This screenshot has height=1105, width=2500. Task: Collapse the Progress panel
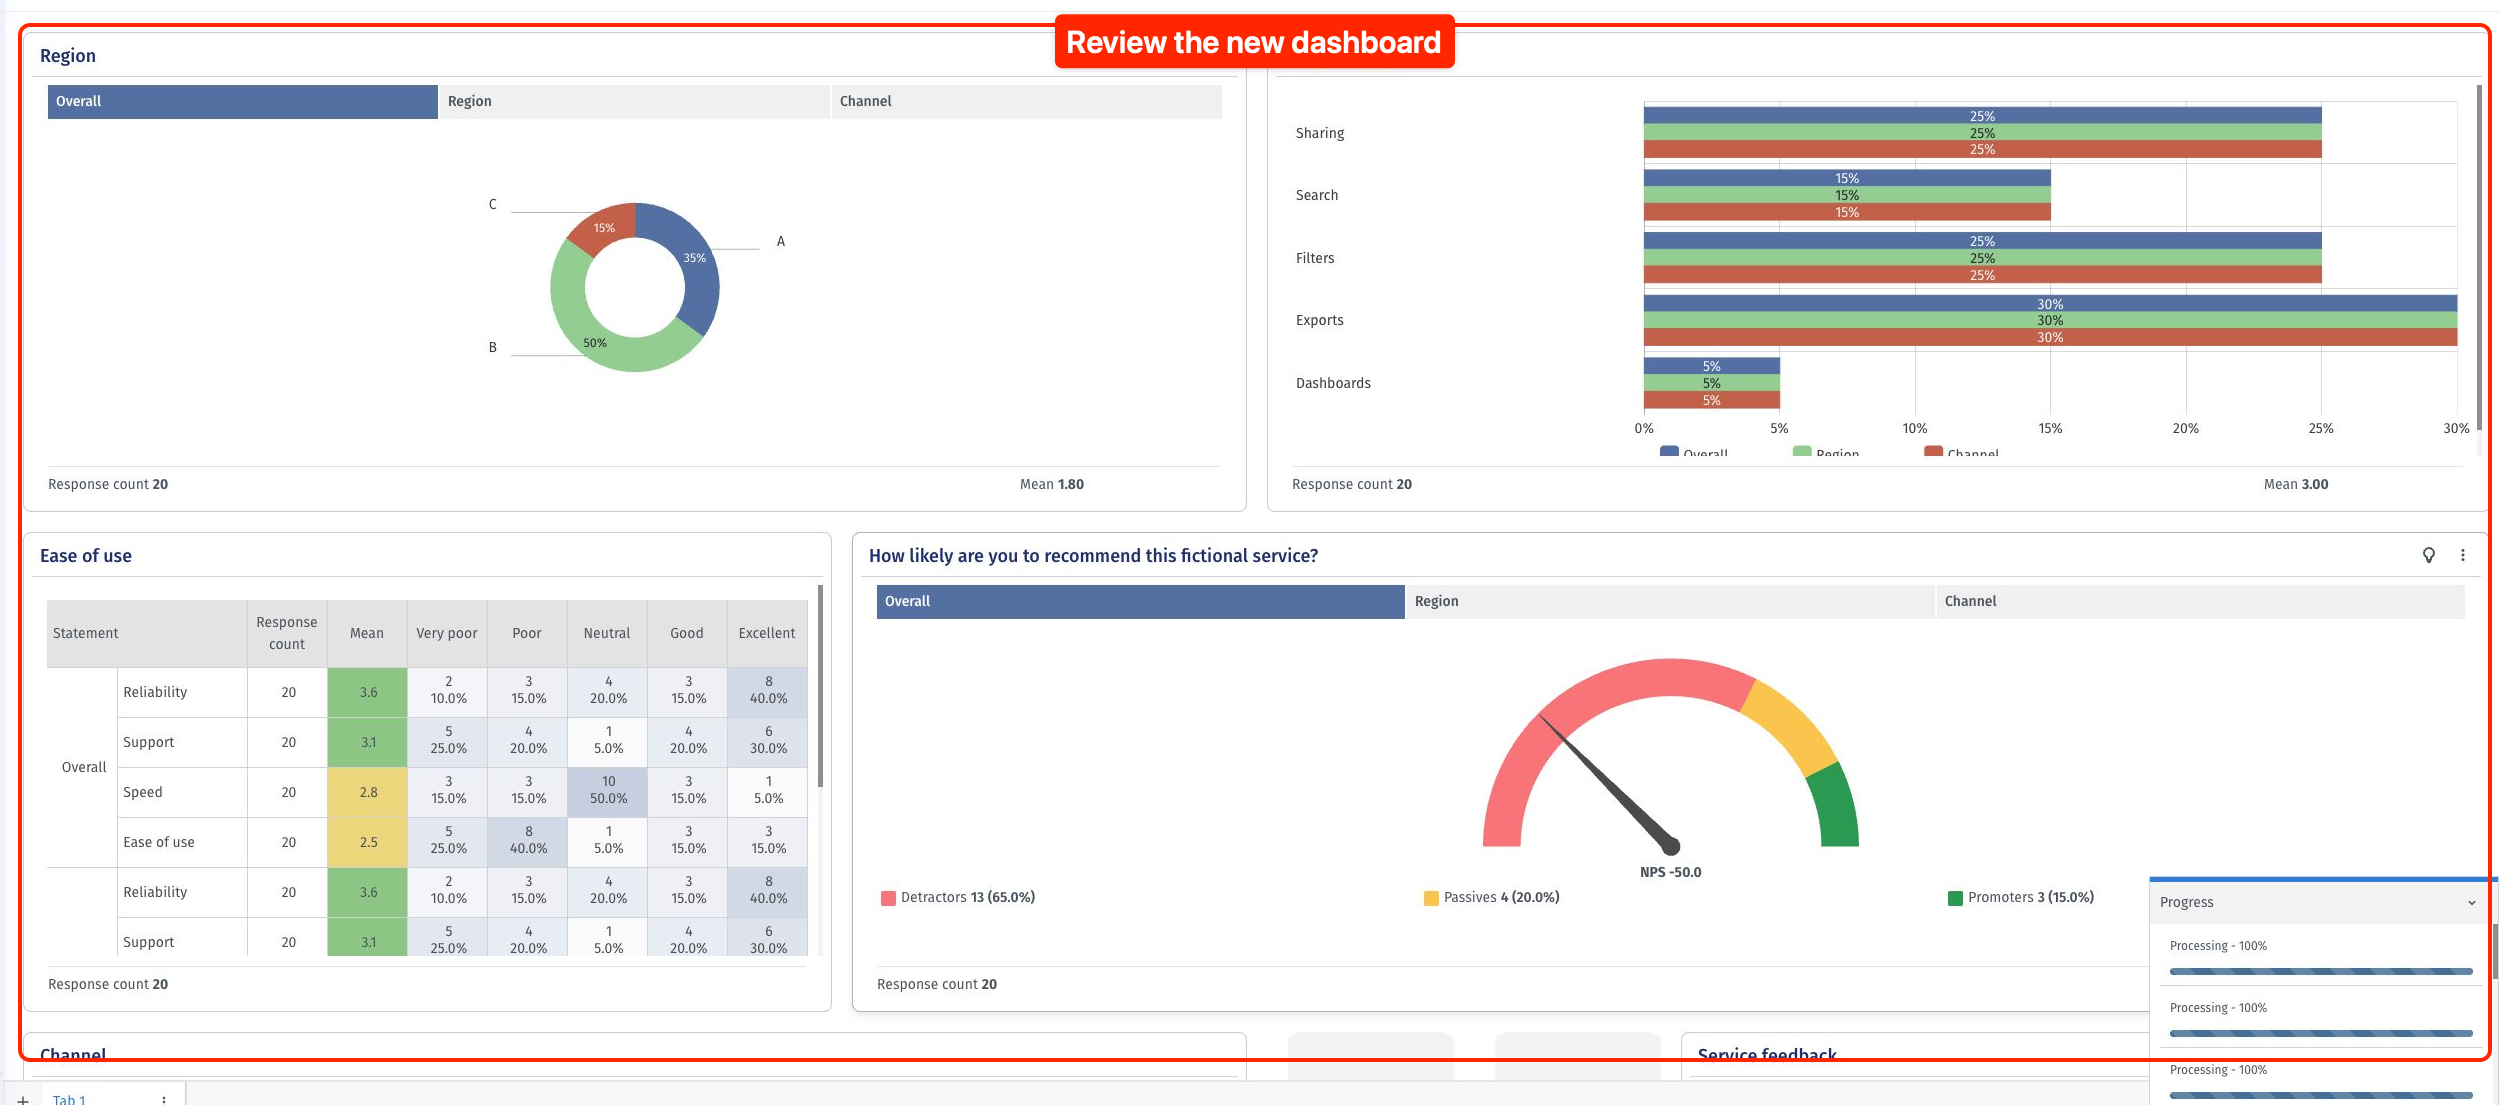(x=2472, y=902)
